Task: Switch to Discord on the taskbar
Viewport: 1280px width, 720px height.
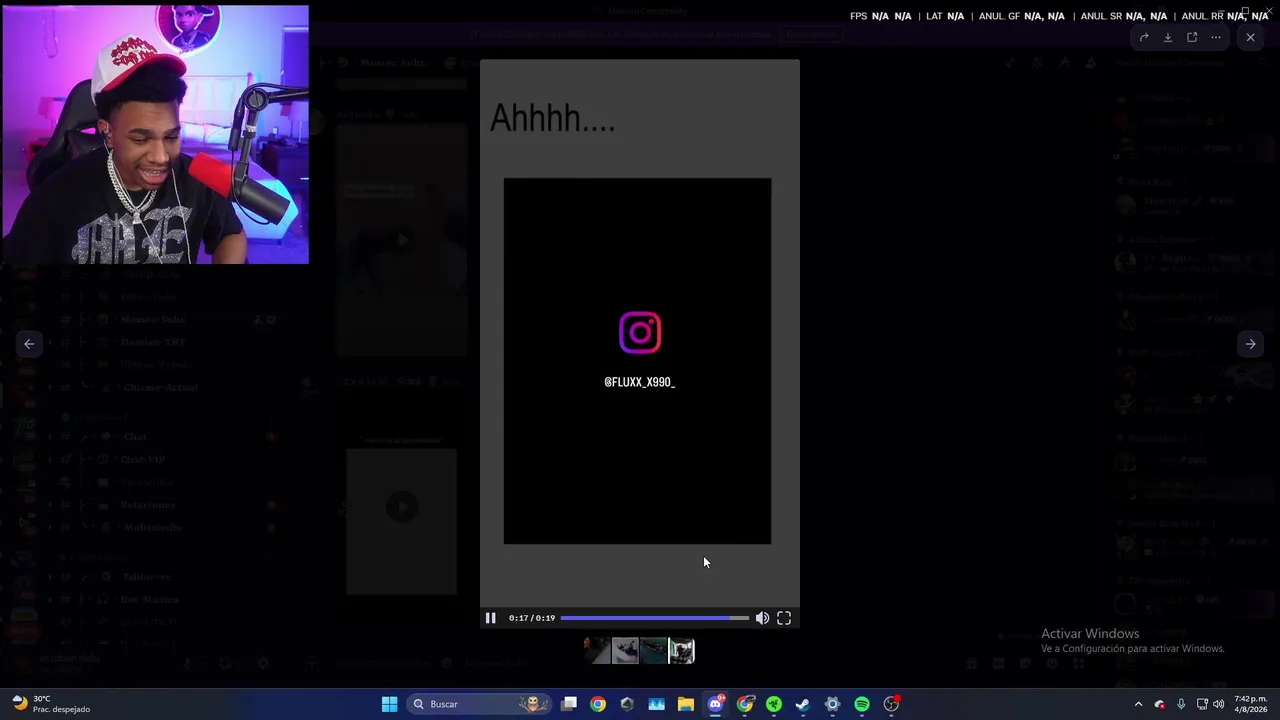Action: [x=715, y=704]
